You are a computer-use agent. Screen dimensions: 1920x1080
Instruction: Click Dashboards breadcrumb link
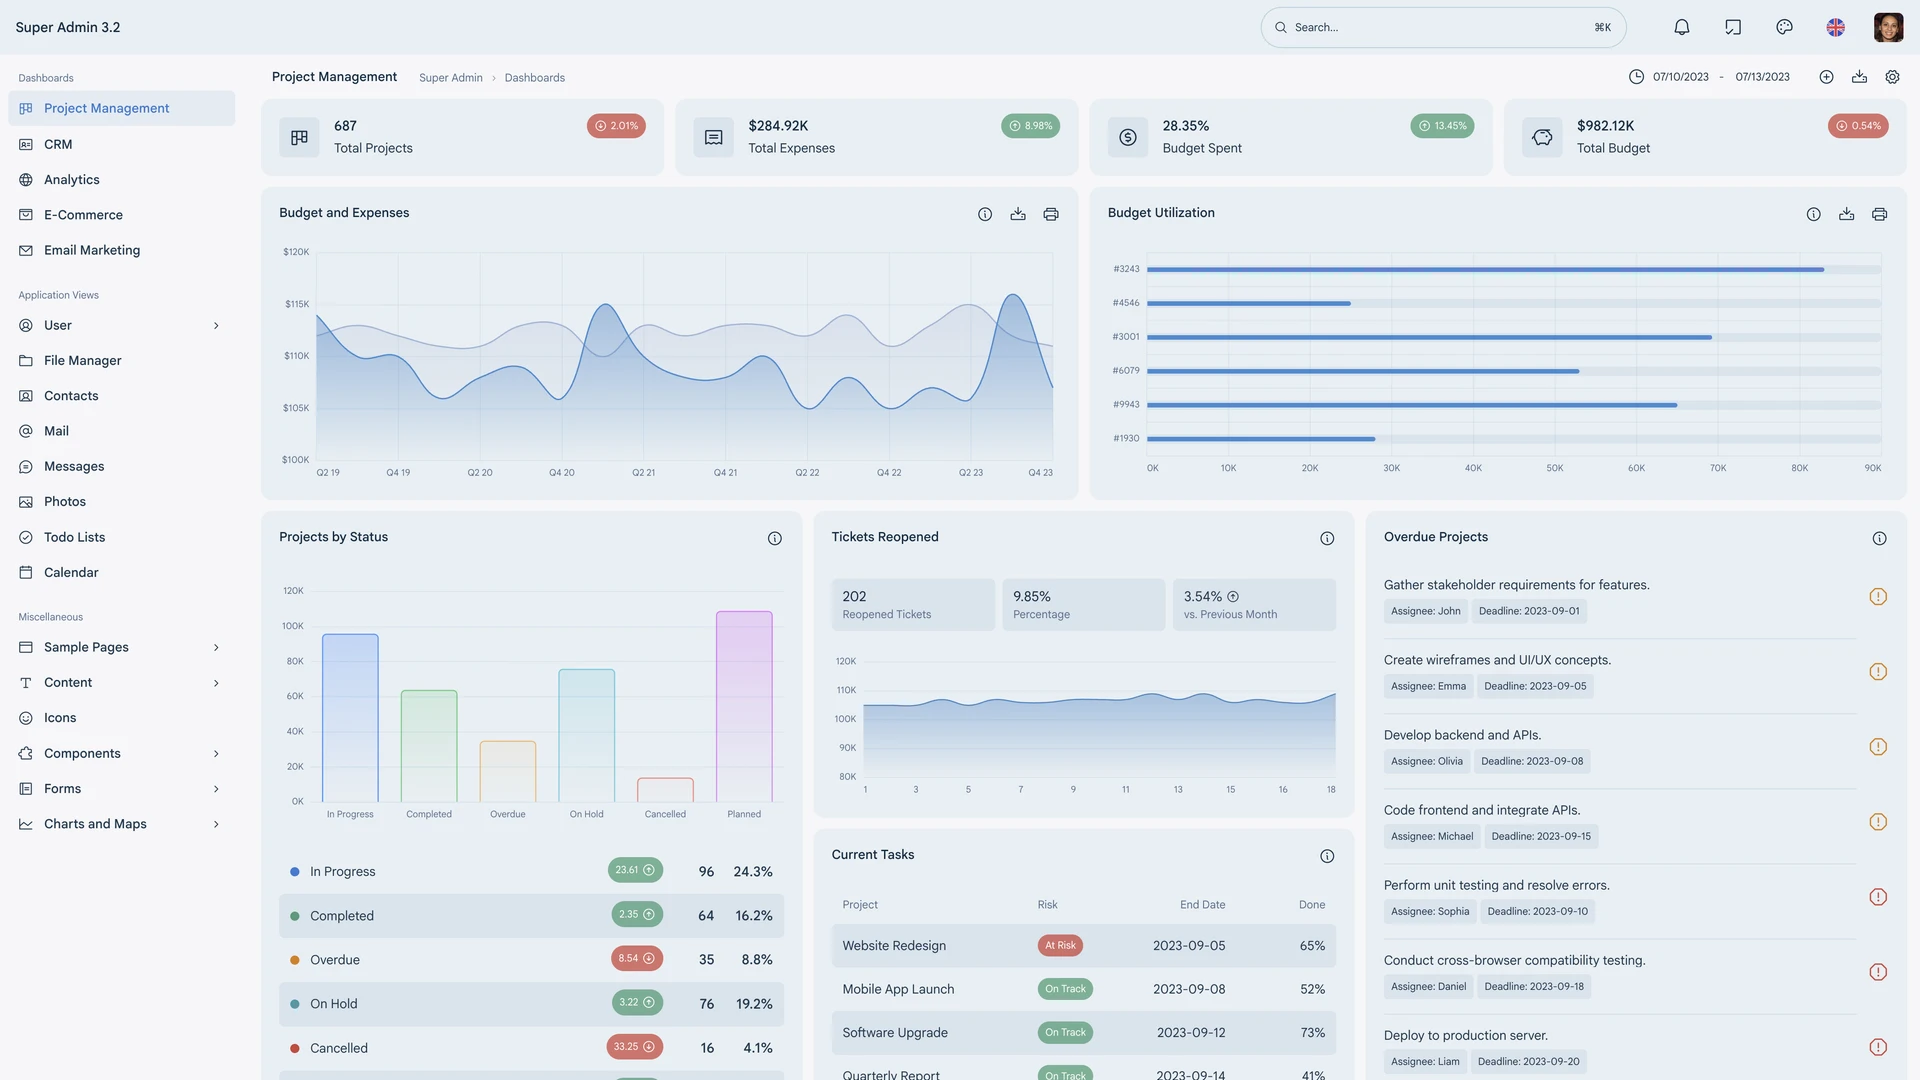[x=534, y=78]
